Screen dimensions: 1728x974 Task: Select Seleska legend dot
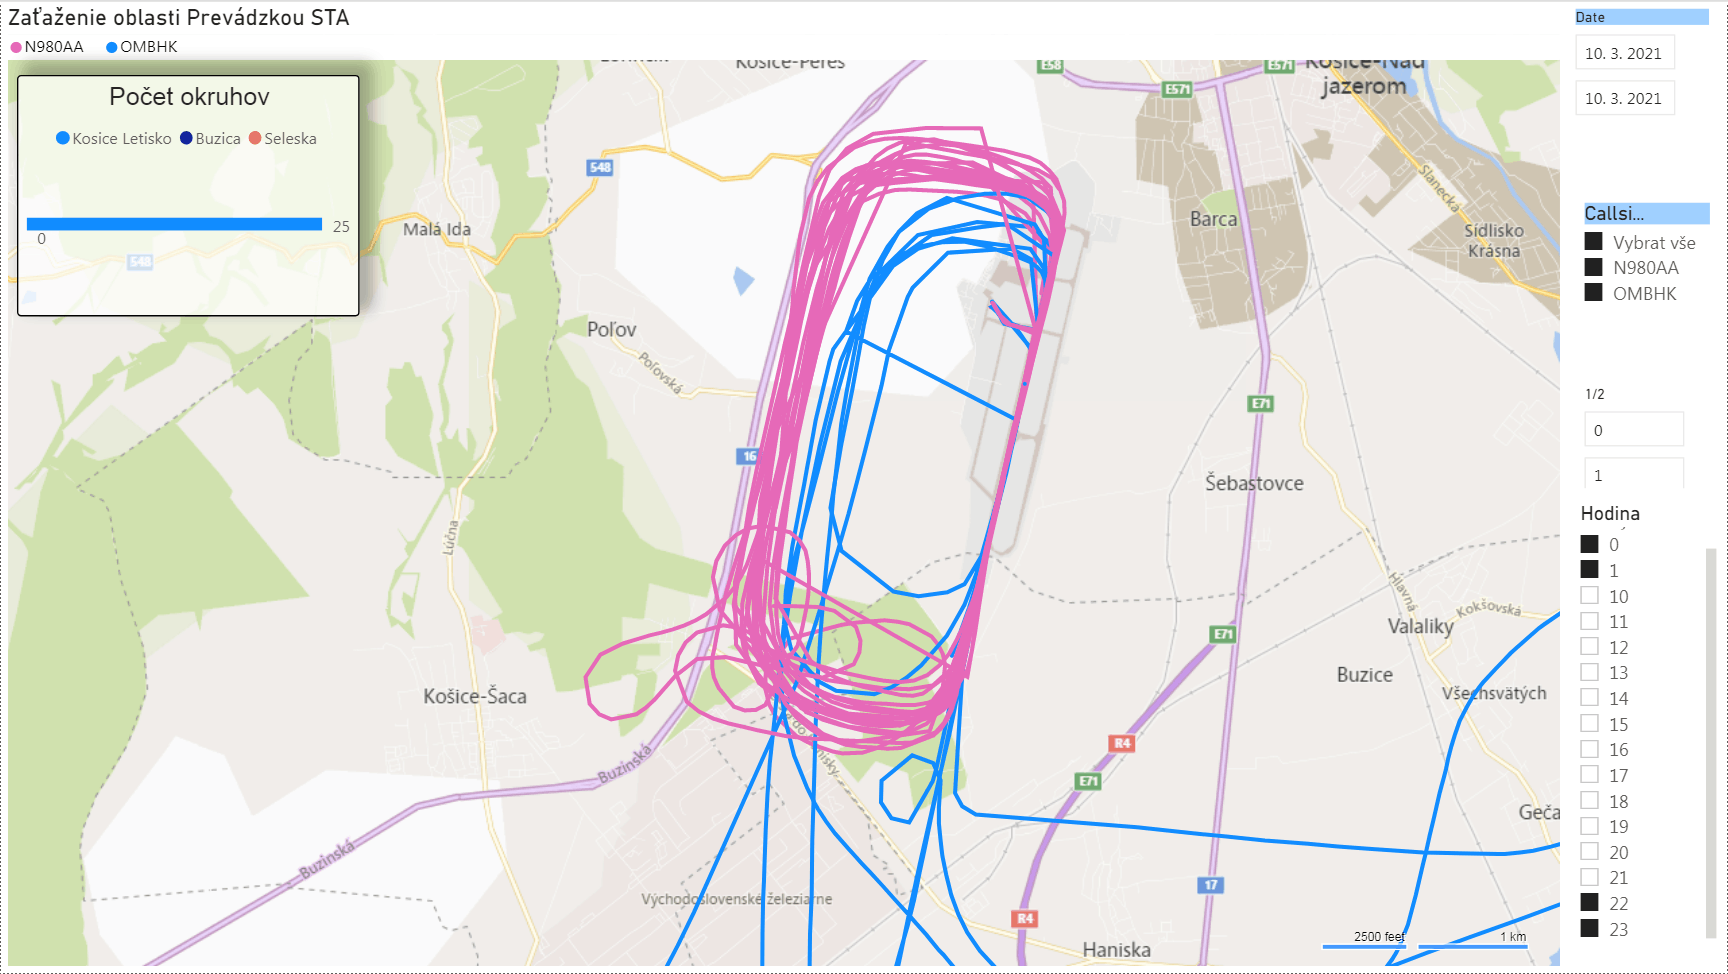(x=255, y=138)
